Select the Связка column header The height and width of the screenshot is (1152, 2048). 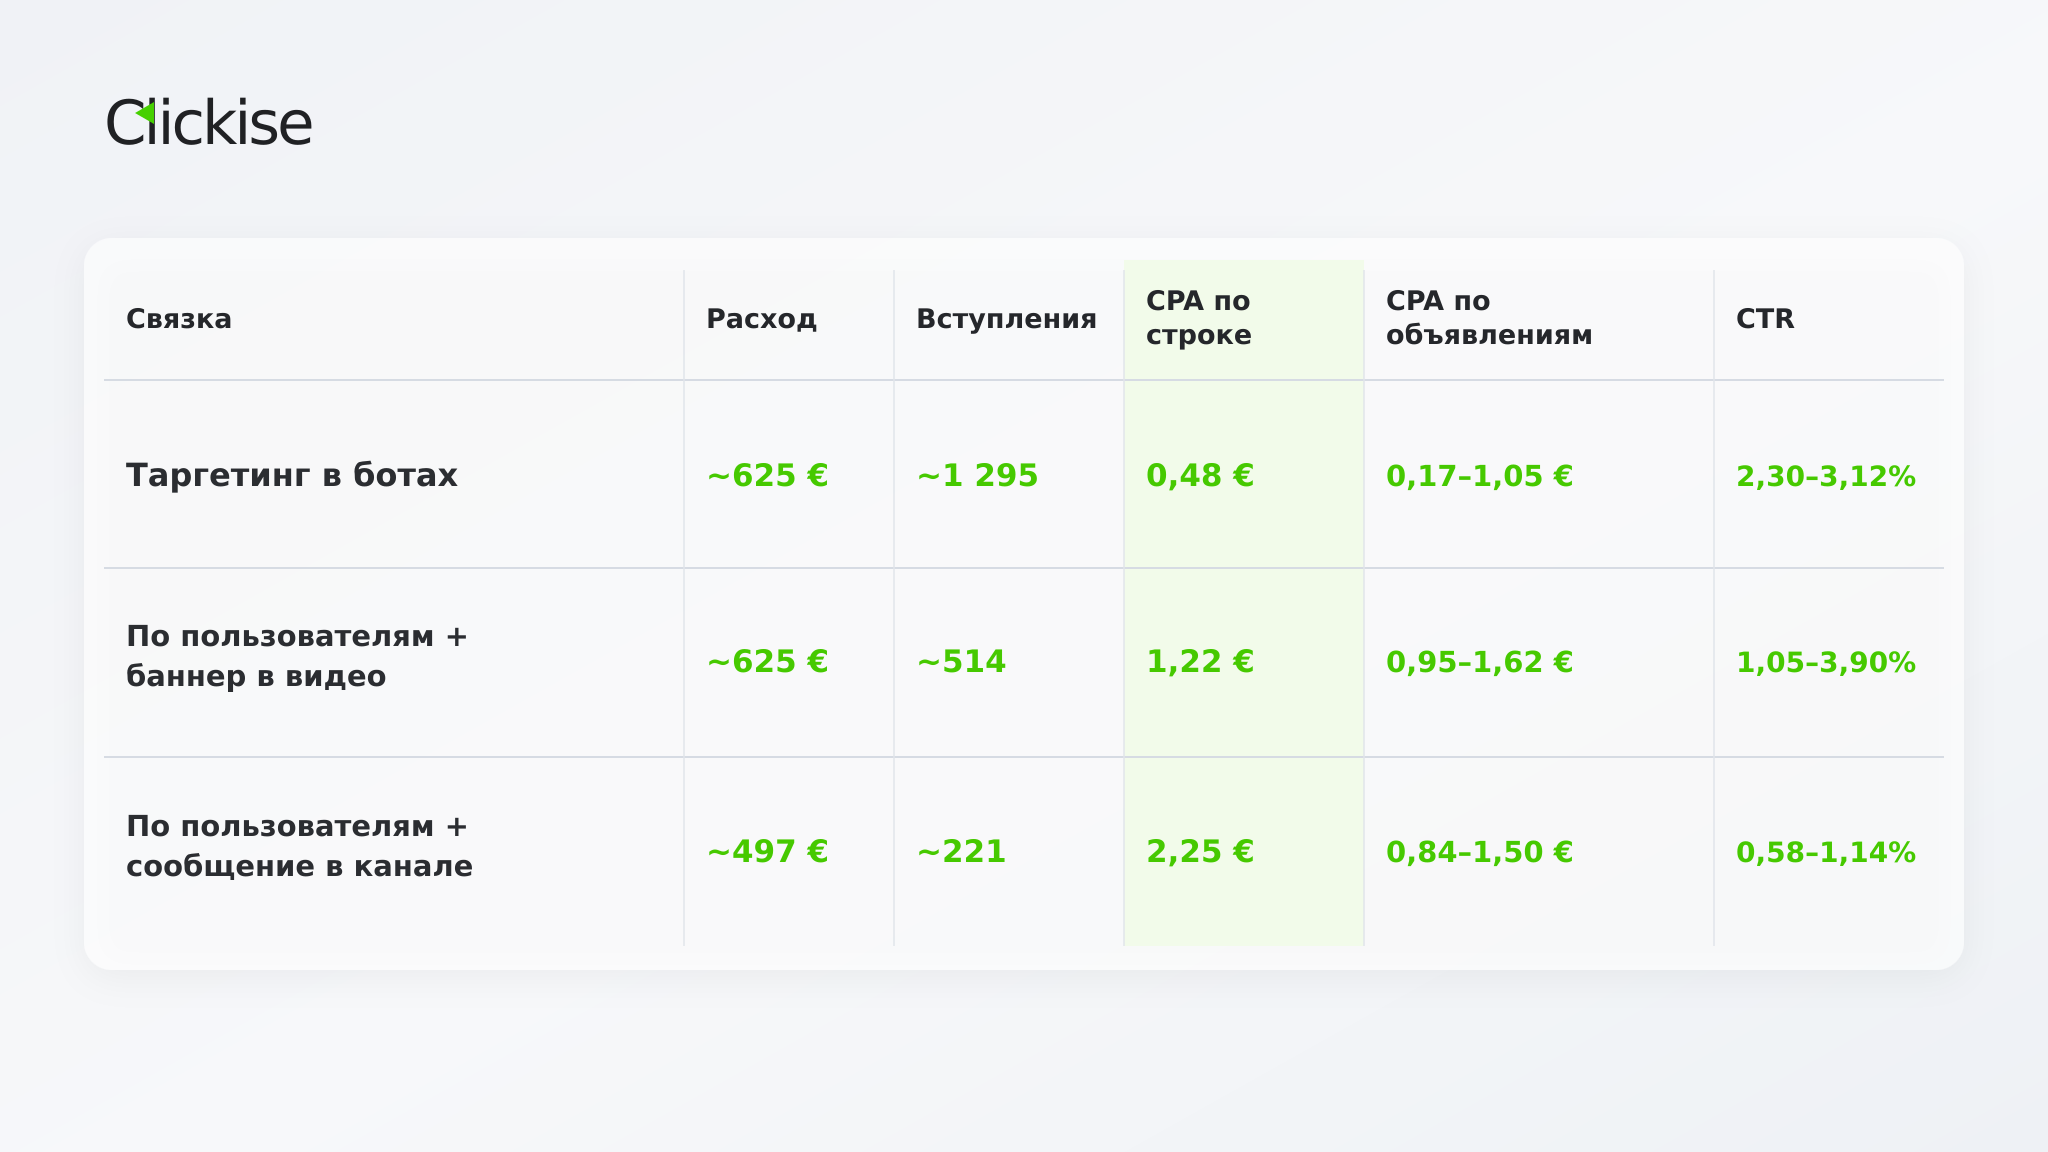tap(179, 319)
